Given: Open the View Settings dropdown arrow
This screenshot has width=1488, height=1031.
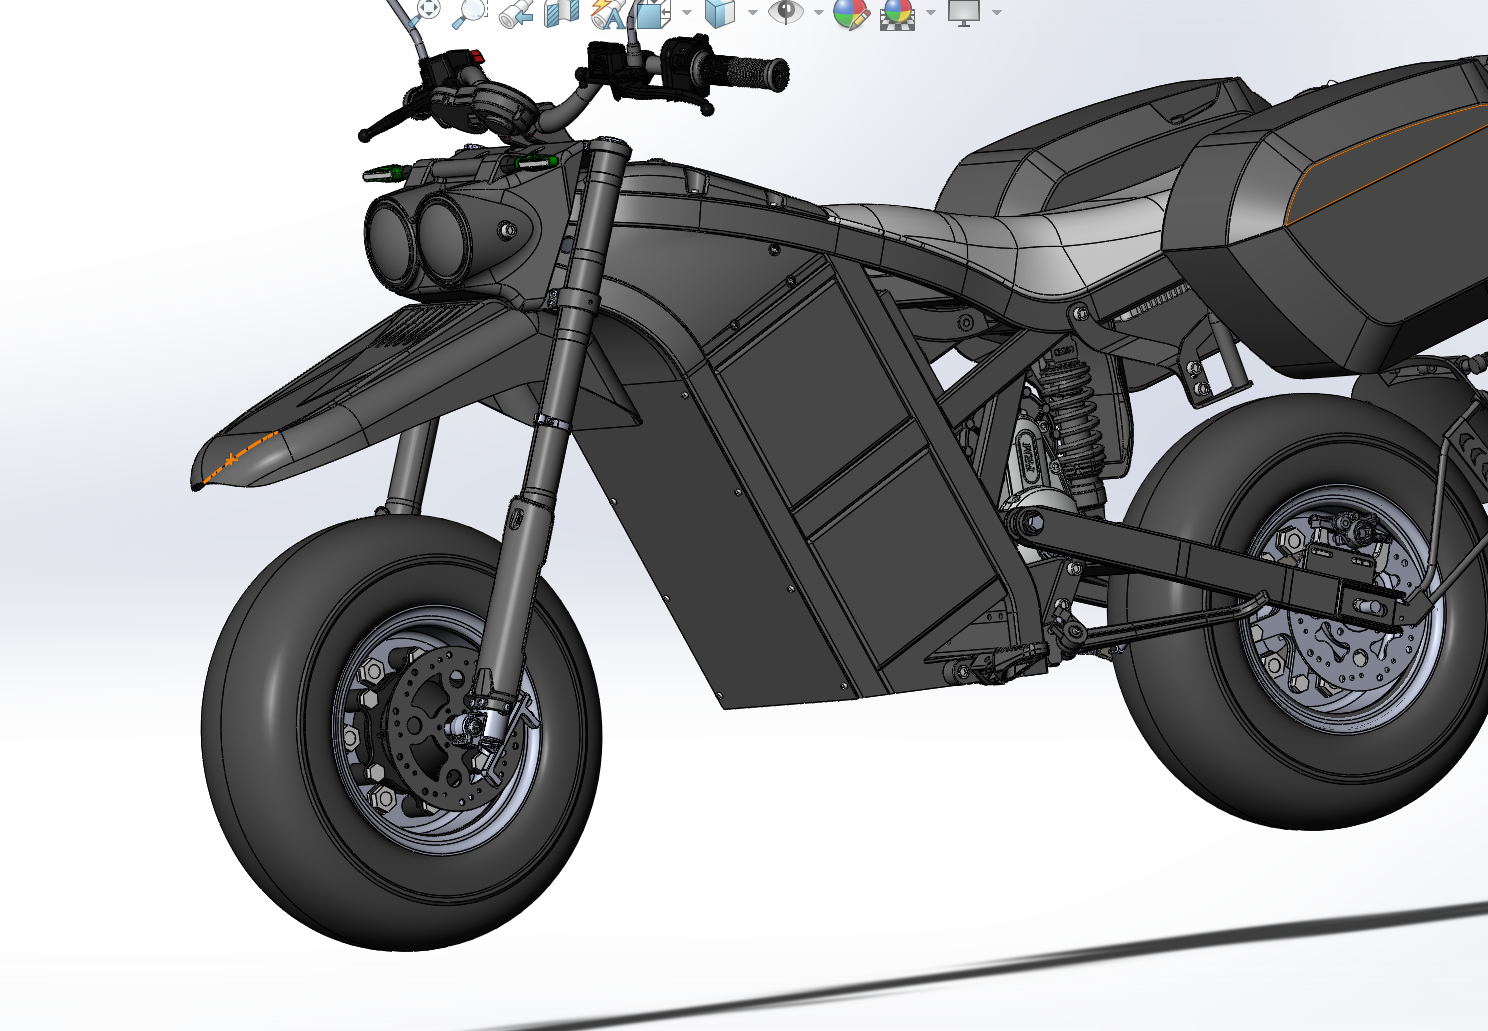Looking at the screenshot, I should coord(997,13).
